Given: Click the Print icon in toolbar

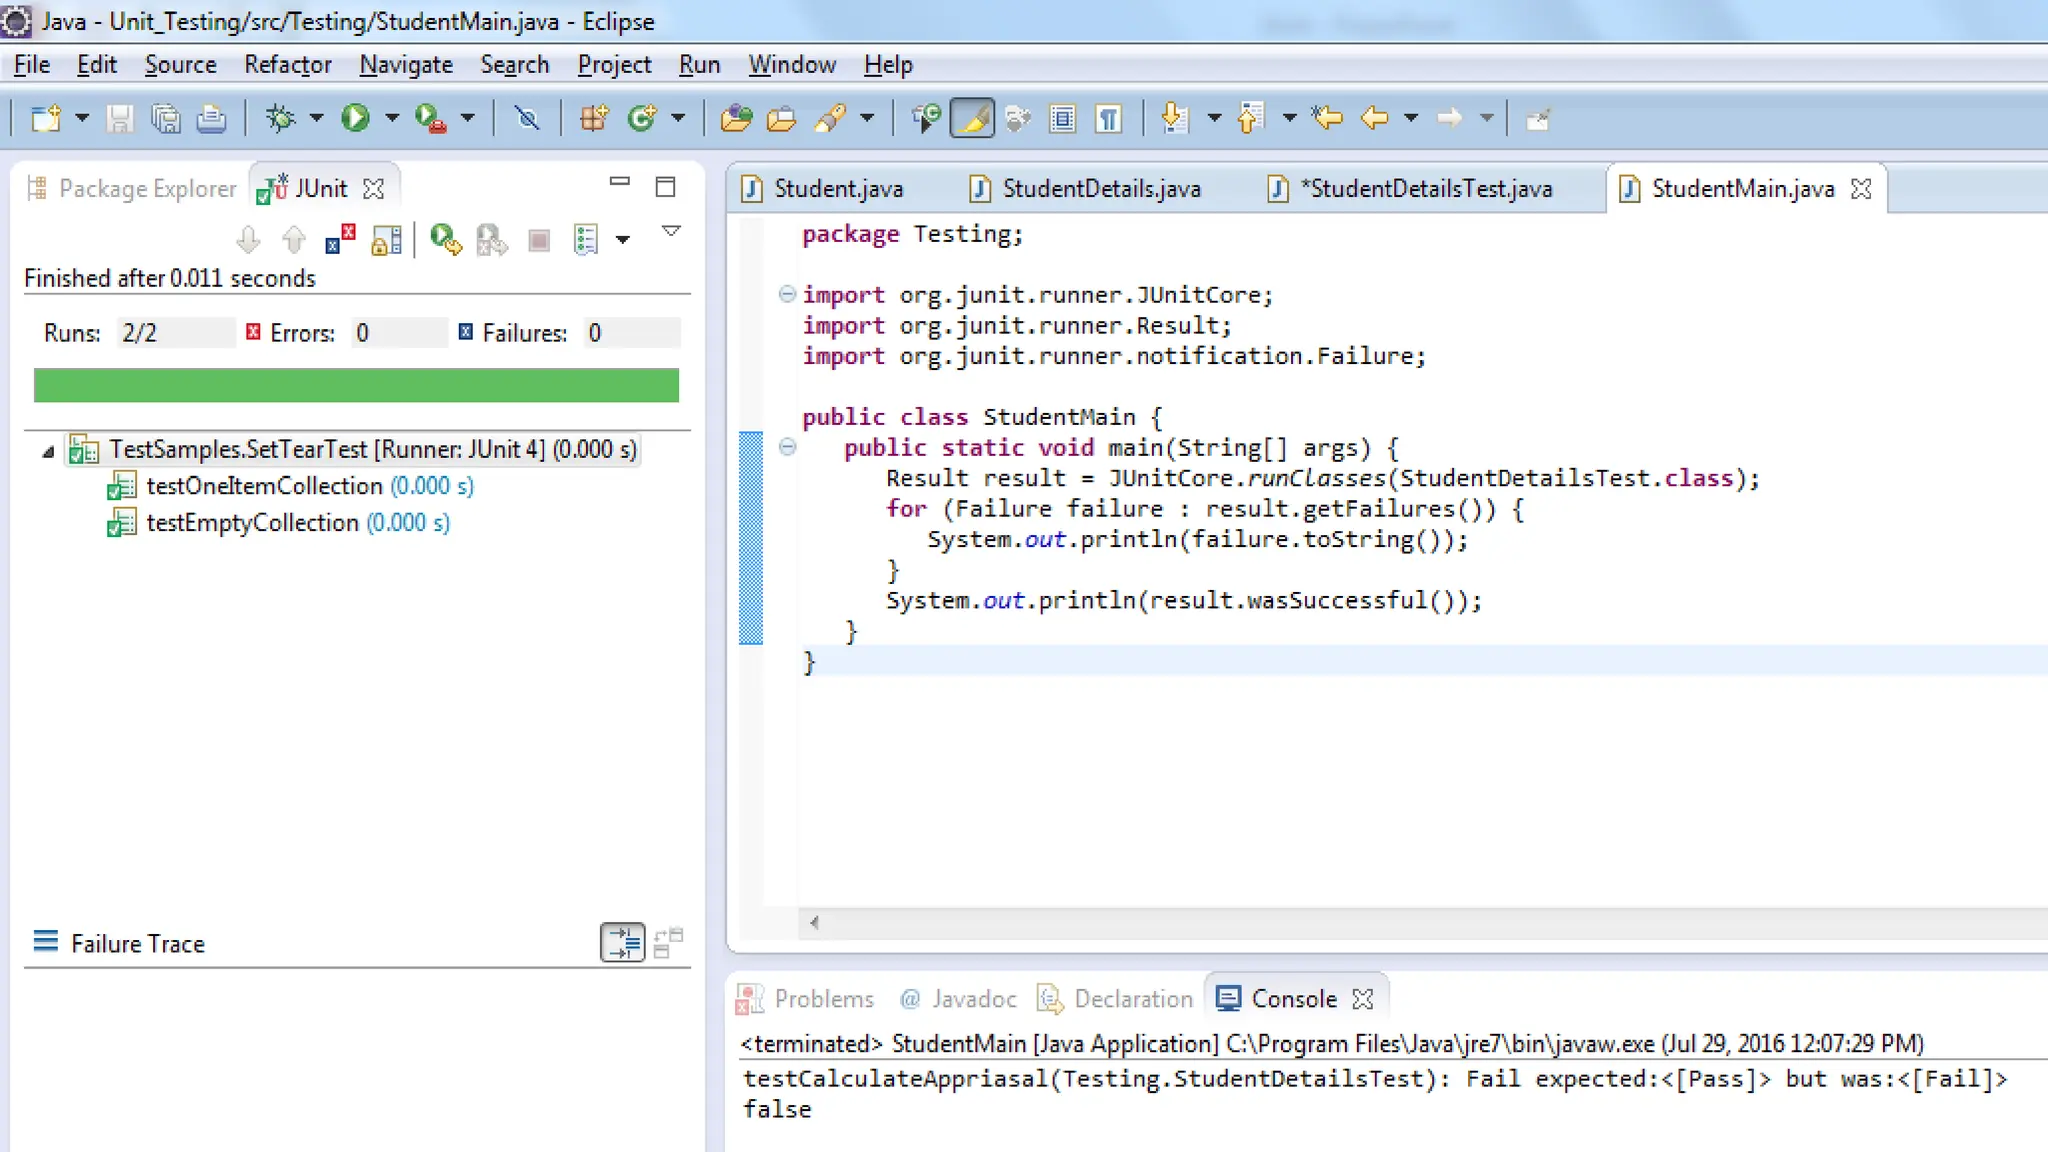Looking at the screenshot, I should [211, 118].
